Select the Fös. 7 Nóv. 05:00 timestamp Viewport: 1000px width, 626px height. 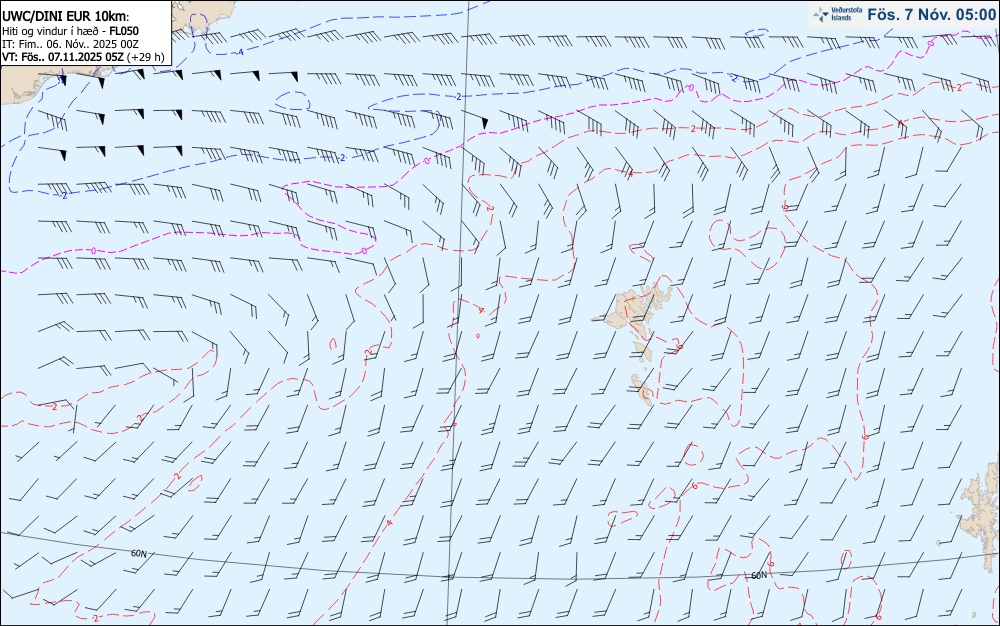(x=932, y=15)
